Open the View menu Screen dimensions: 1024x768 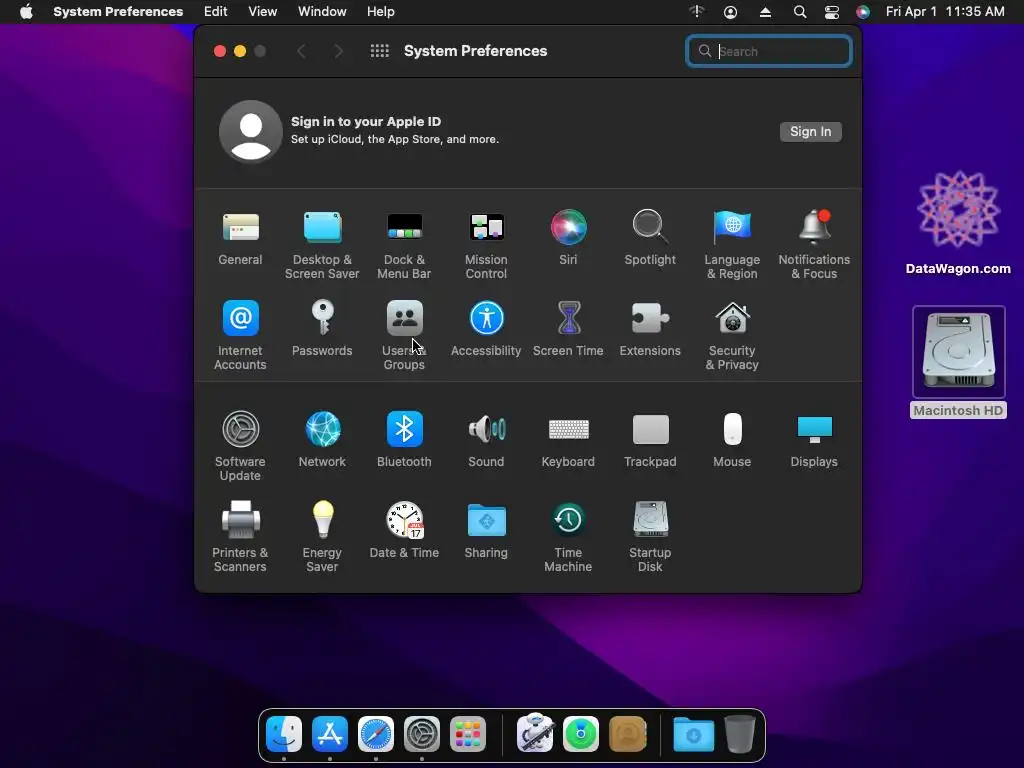click(263, 12)
